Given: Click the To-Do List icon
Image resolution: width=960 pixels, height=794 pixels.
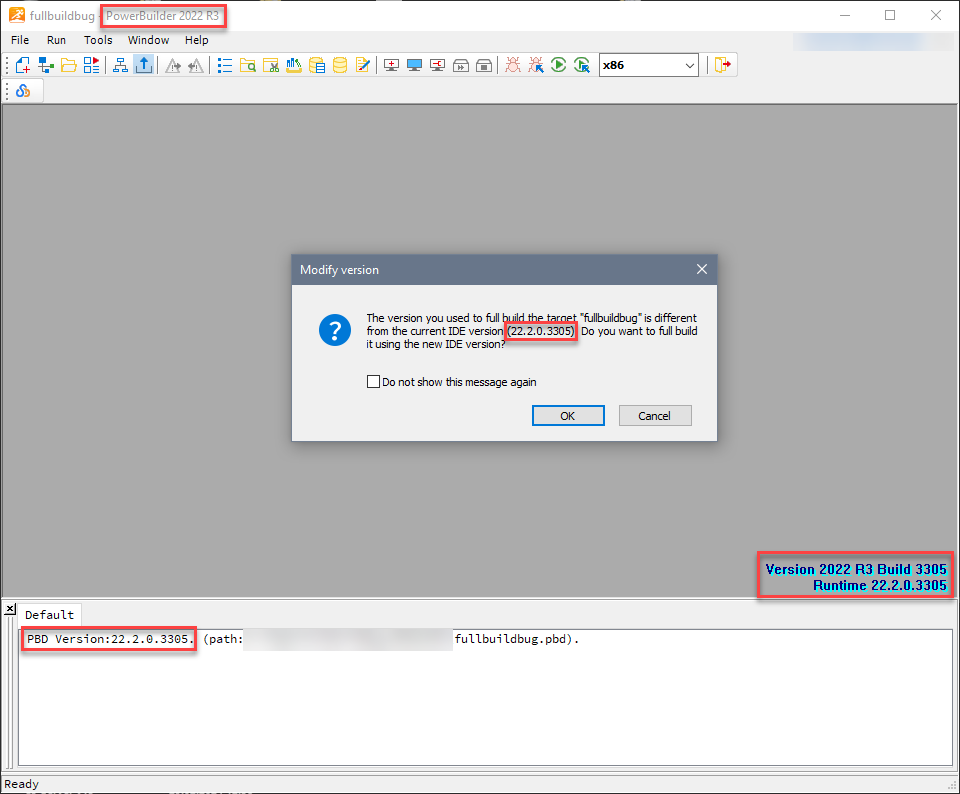Looking at the screenshot, I should coord(224,65).
